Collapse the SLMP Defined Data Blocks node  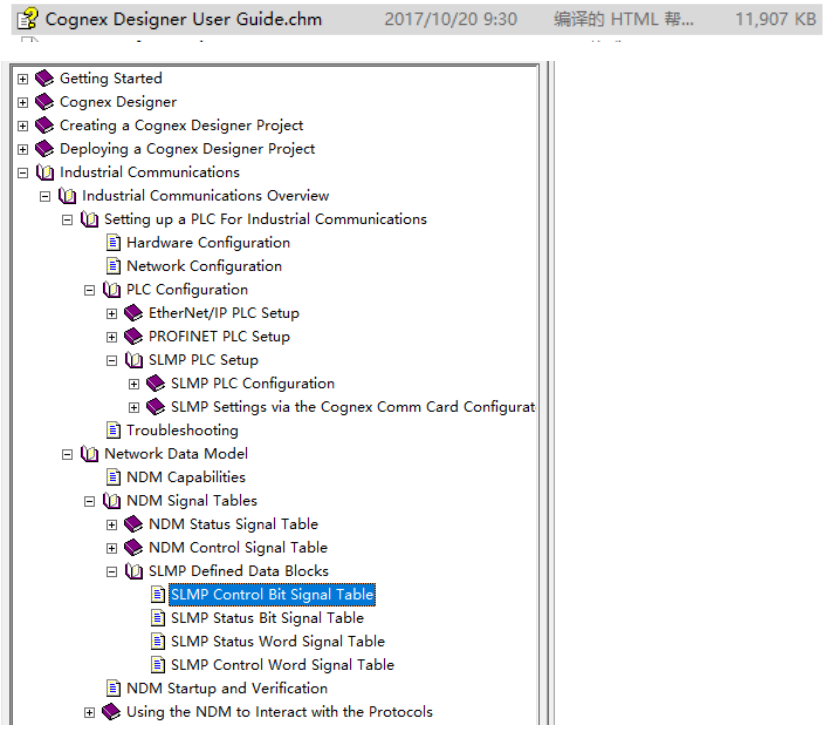pos(112,572)
